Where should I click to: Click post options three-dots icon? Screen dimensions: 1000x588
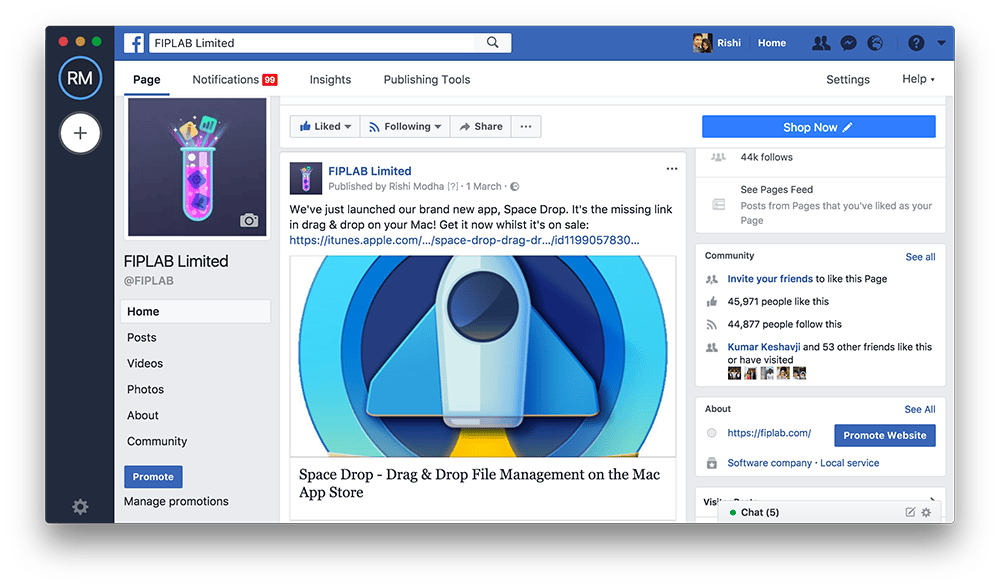point(672,169)
